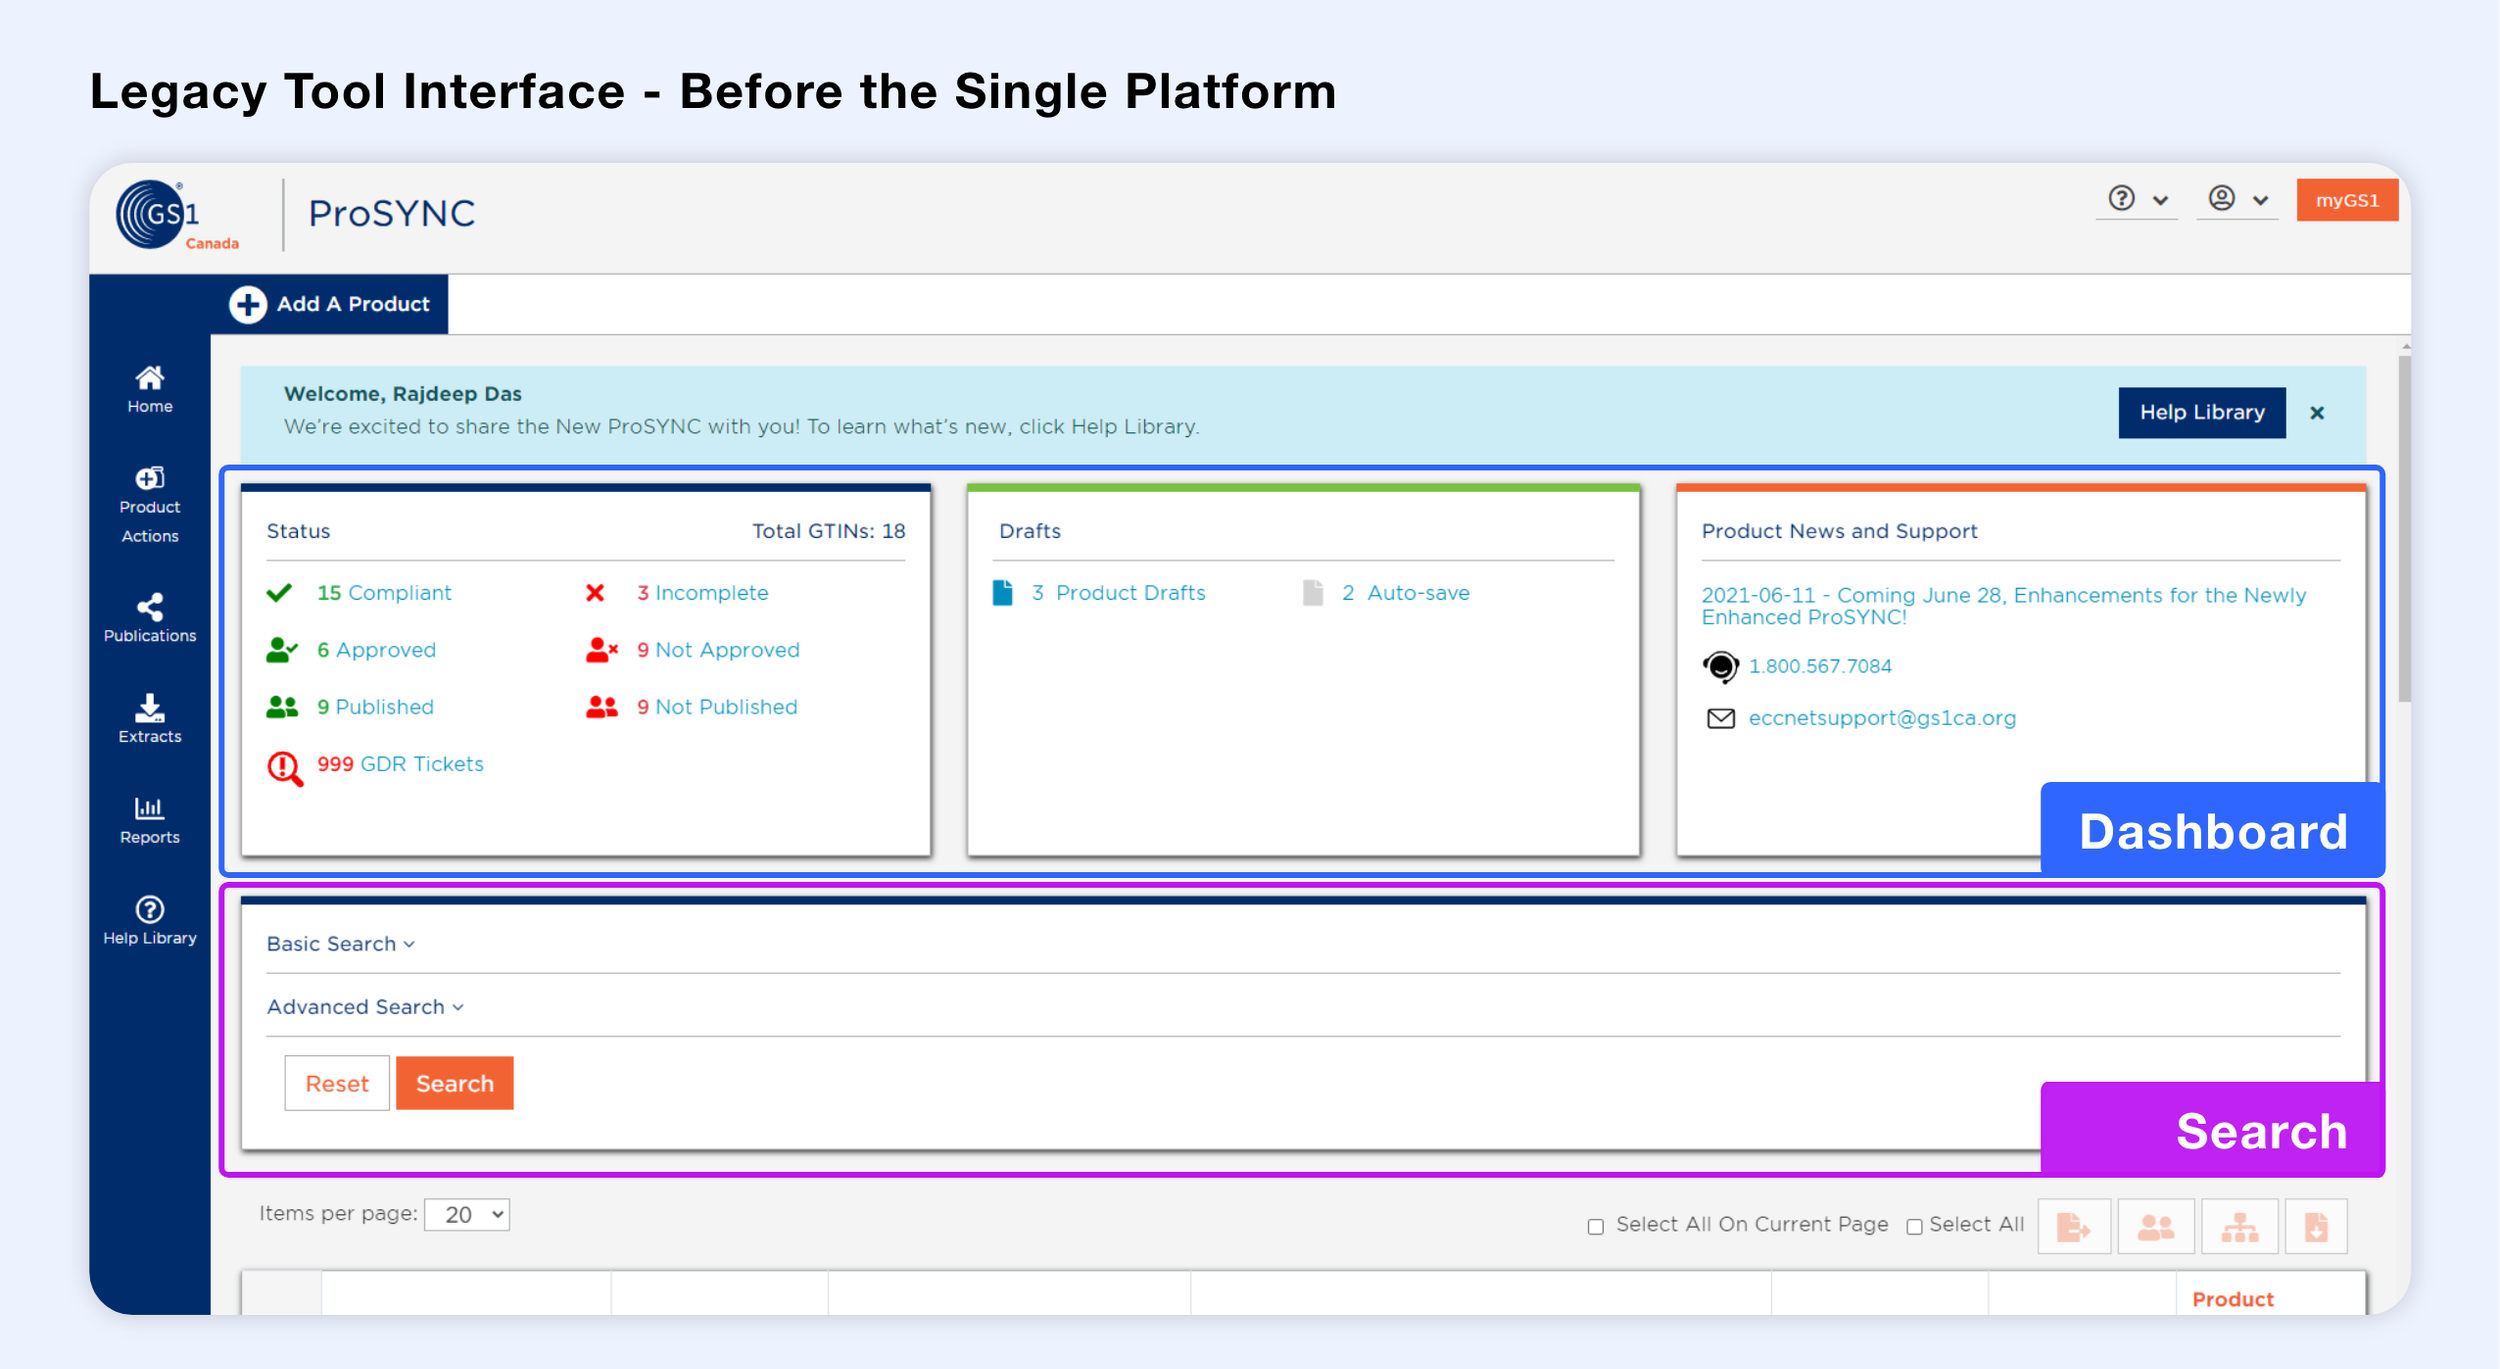Check Select All On Current Page

point(1596,1226)
